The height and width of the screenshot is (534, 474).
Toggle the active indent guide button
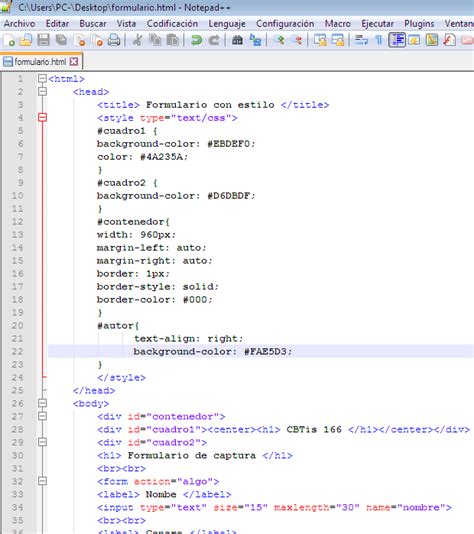397,40
